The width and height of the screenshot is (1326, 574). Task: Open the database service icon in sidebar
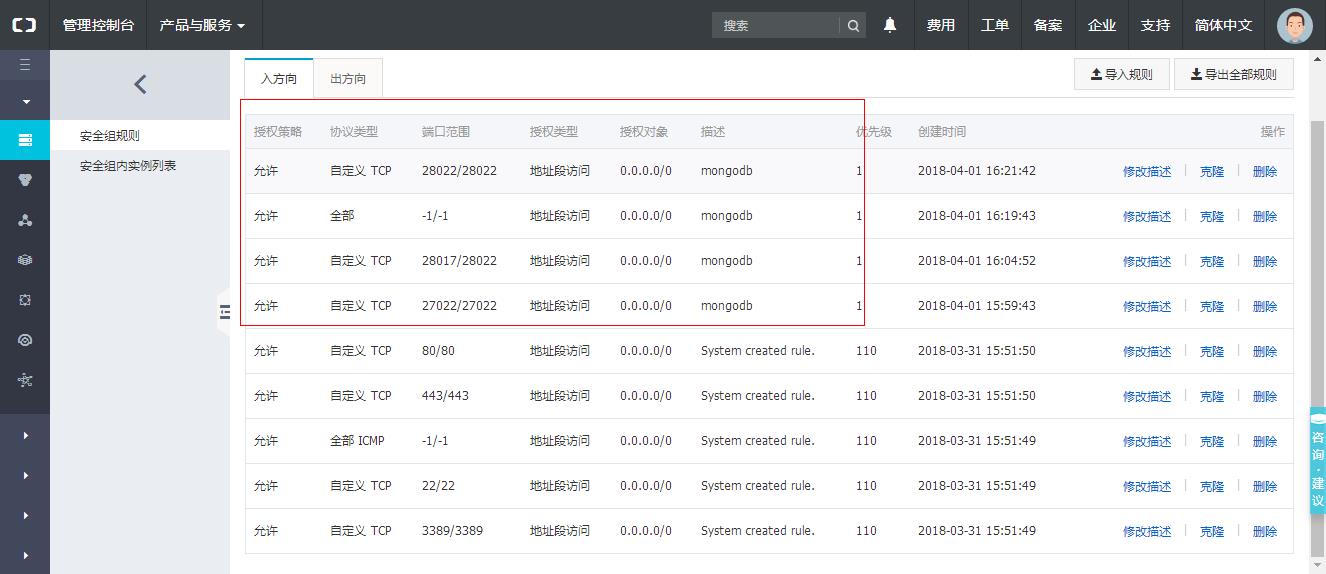pos(25,180)
